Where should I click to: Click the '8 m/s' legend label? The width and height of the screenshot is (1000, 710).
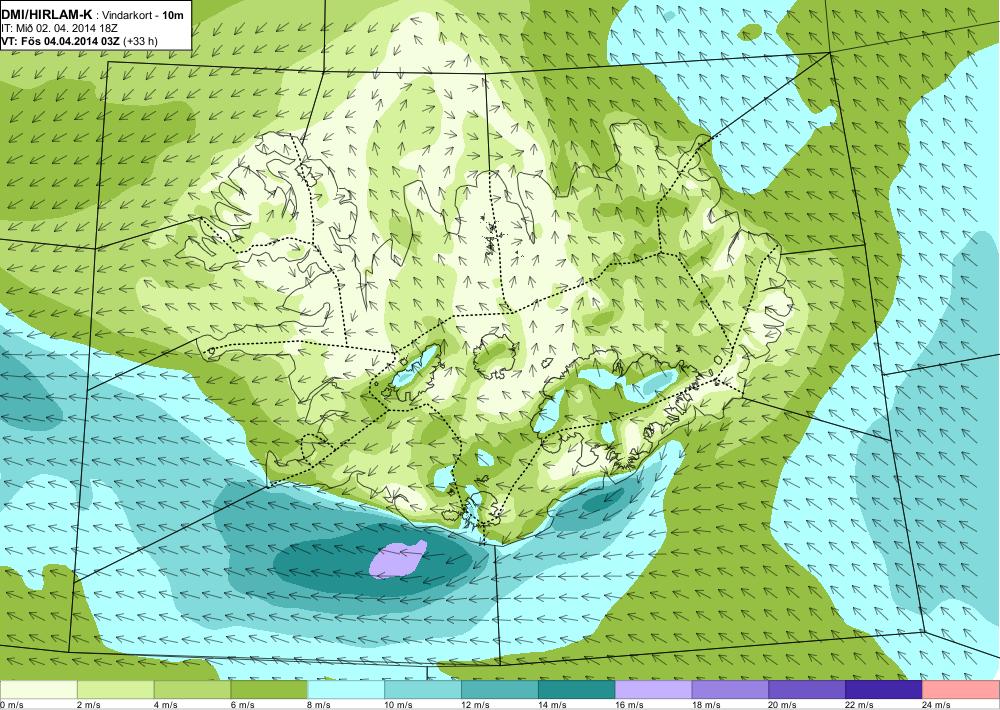point(320,705)
